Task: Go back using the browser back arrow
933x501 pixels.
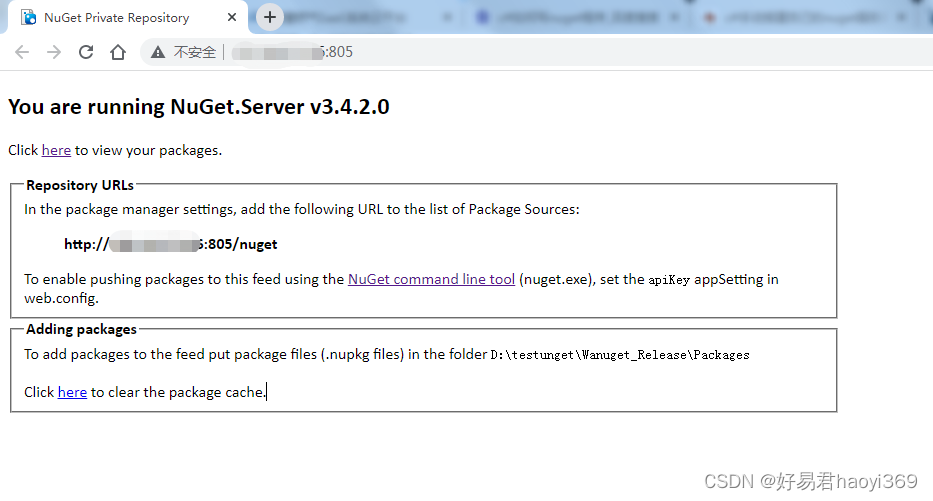Action: pos(22,52)
